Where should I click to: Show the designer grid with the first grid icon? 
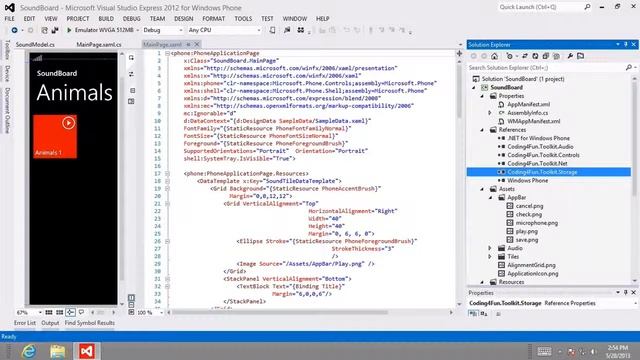click(x=49, y=312)
